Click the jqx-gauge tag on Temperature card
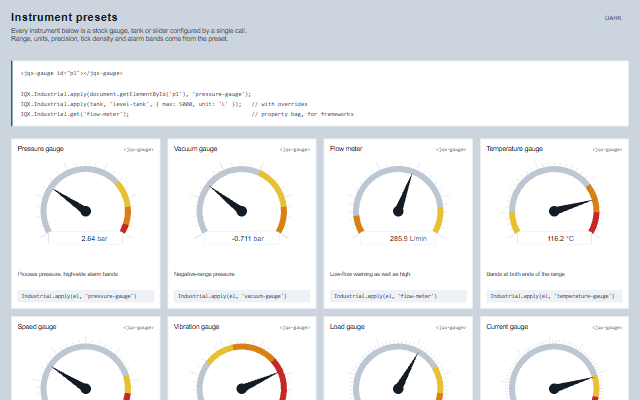 click(x=607, y=150)
